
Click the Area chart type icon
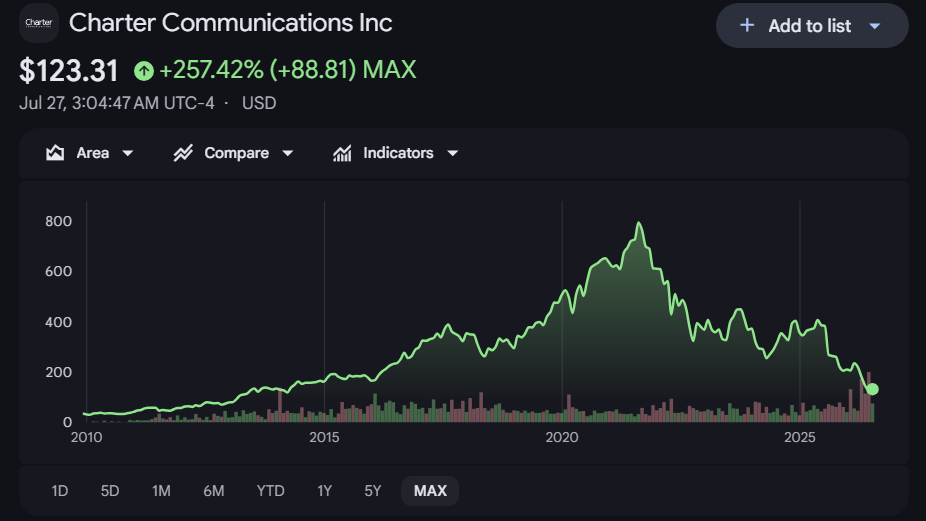tap(55, 153)
